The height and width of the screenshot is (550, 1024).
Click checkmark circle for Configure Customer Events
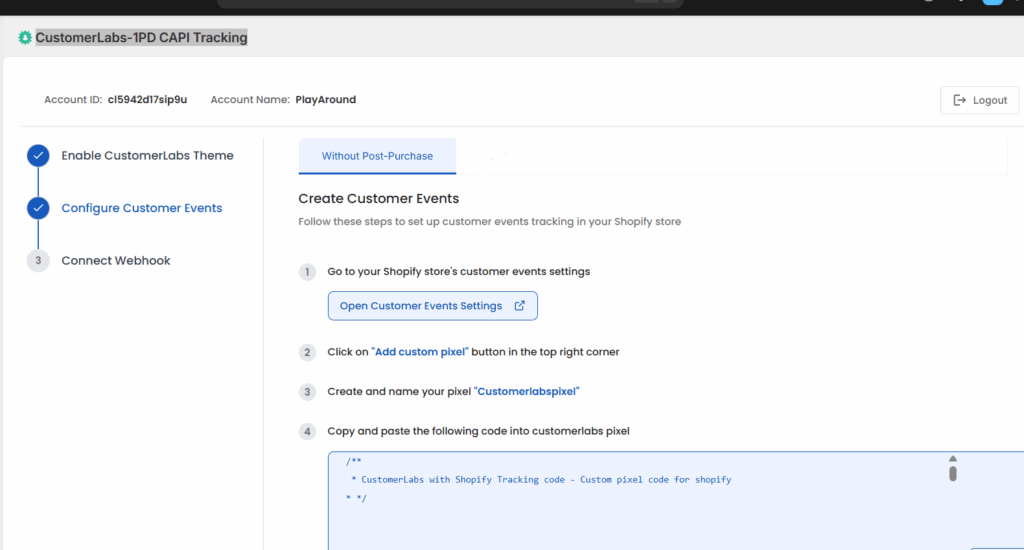click(38, 208)
